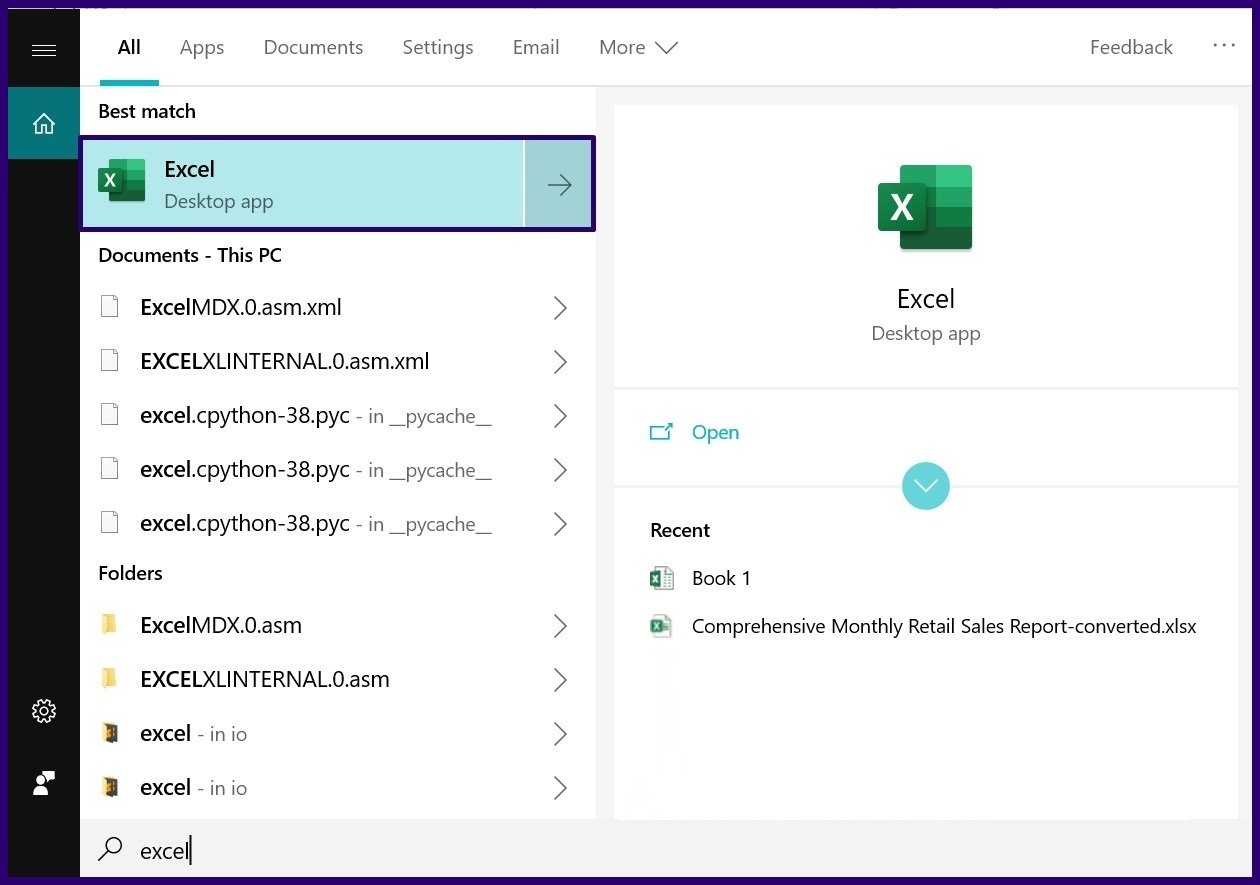
Task: Click the Home icon in sidebar
Action: point(44,123)
